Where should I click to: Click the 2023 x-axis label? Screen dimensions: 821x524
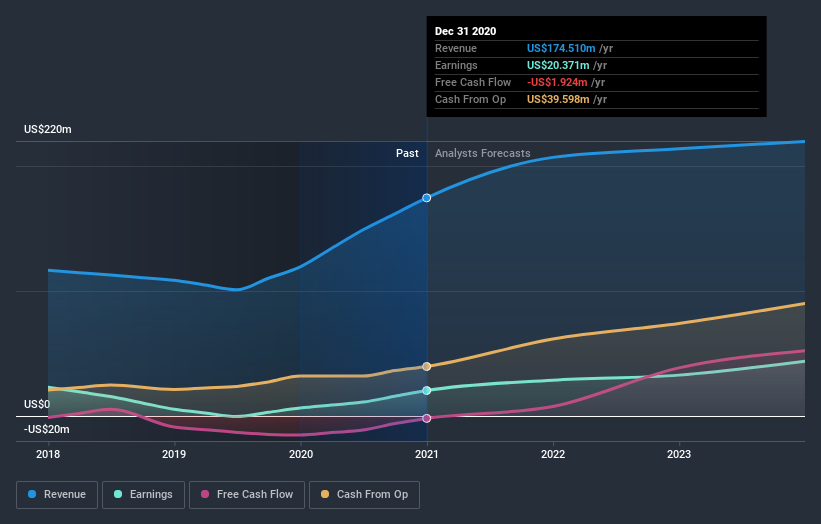pos(679,454)
